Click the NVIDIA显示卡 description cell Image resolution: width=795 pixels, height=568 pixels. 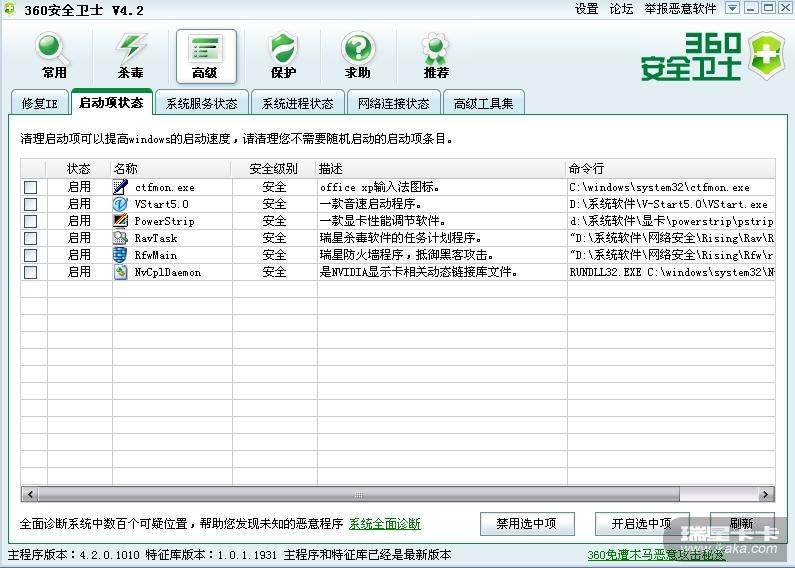(419, 272)
